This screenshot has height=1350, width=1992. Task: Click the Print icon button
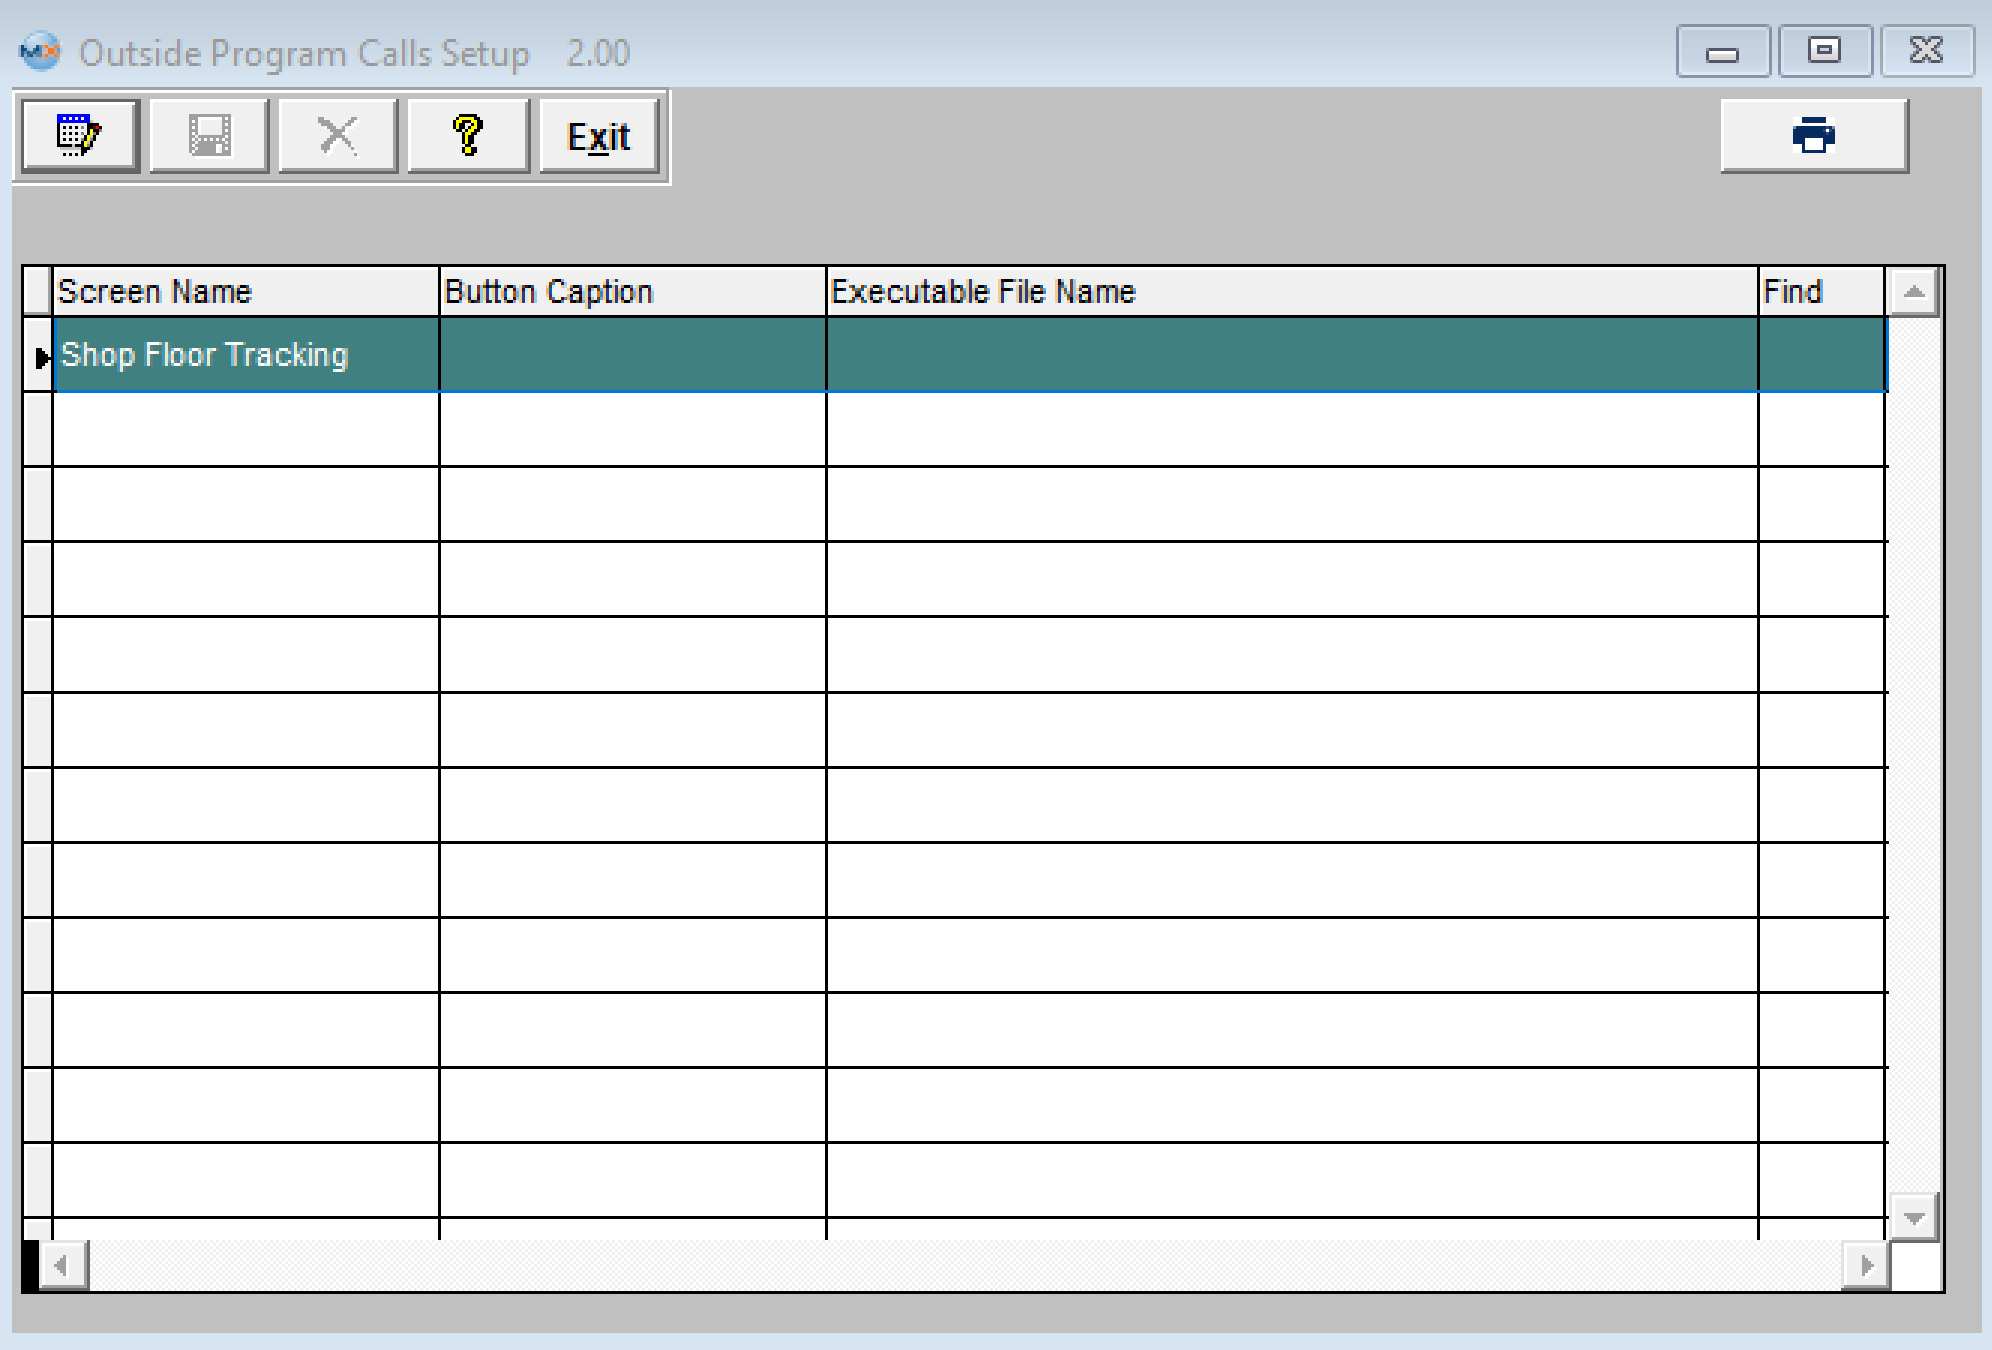click(1813, 136)
